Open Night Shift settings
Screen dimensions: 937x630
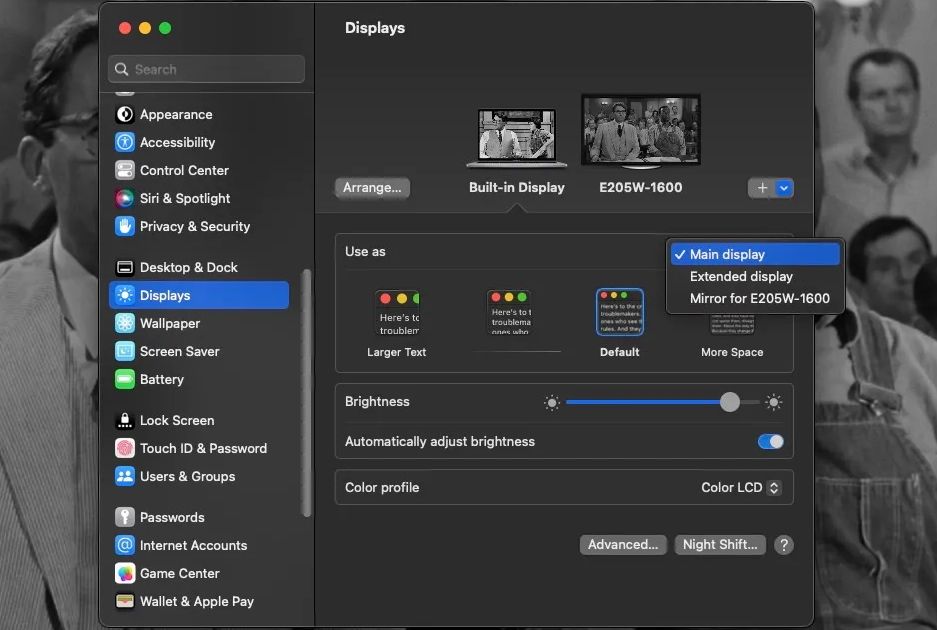click(720, 544)
